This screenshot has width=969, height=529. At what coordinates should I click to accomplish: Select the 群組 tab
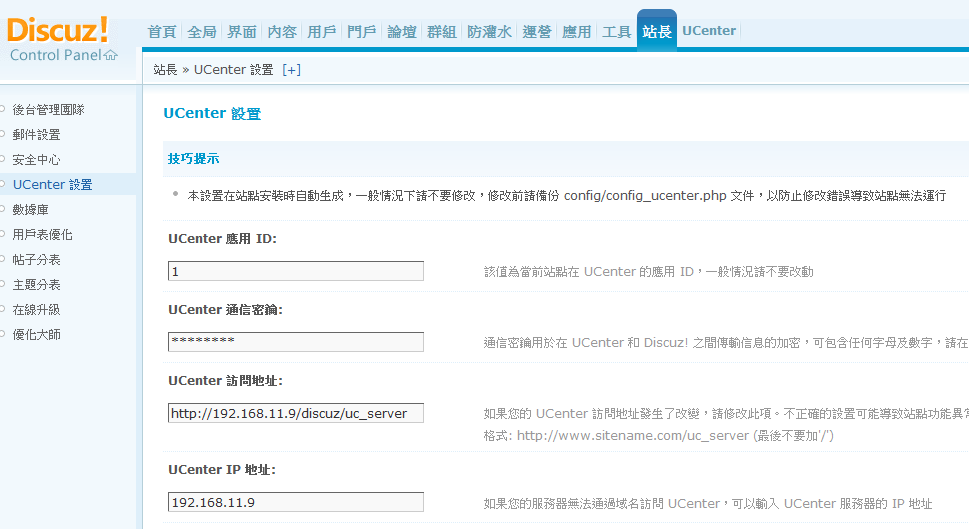click(x=441, y=32)
